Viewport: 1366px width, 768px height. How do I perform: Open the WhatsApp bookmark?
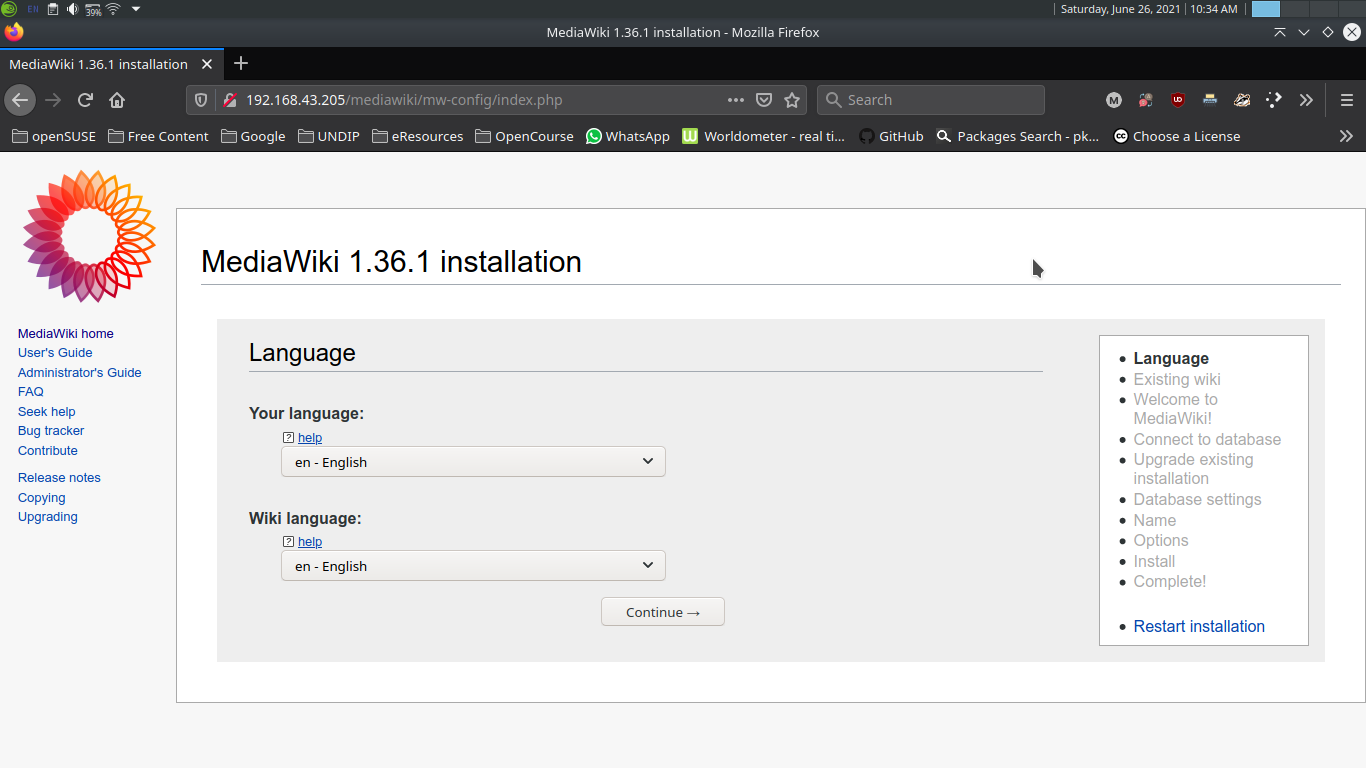(x=628, y=136)
